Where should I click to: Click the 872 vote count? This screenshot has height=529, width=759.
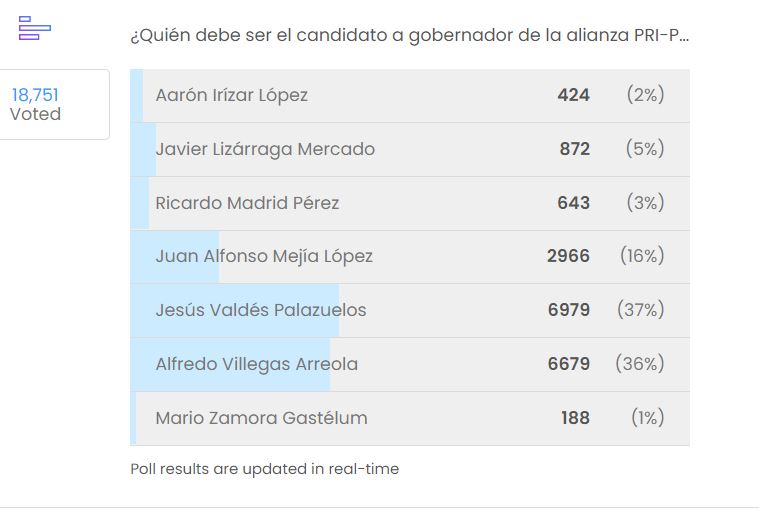pos(575,149)
